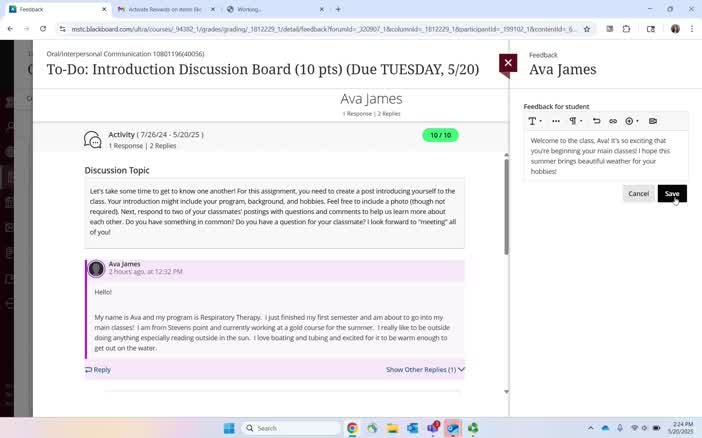Show hidden system tray icons
The width and height of the screenshot is (702, 438).
(591, 428)
